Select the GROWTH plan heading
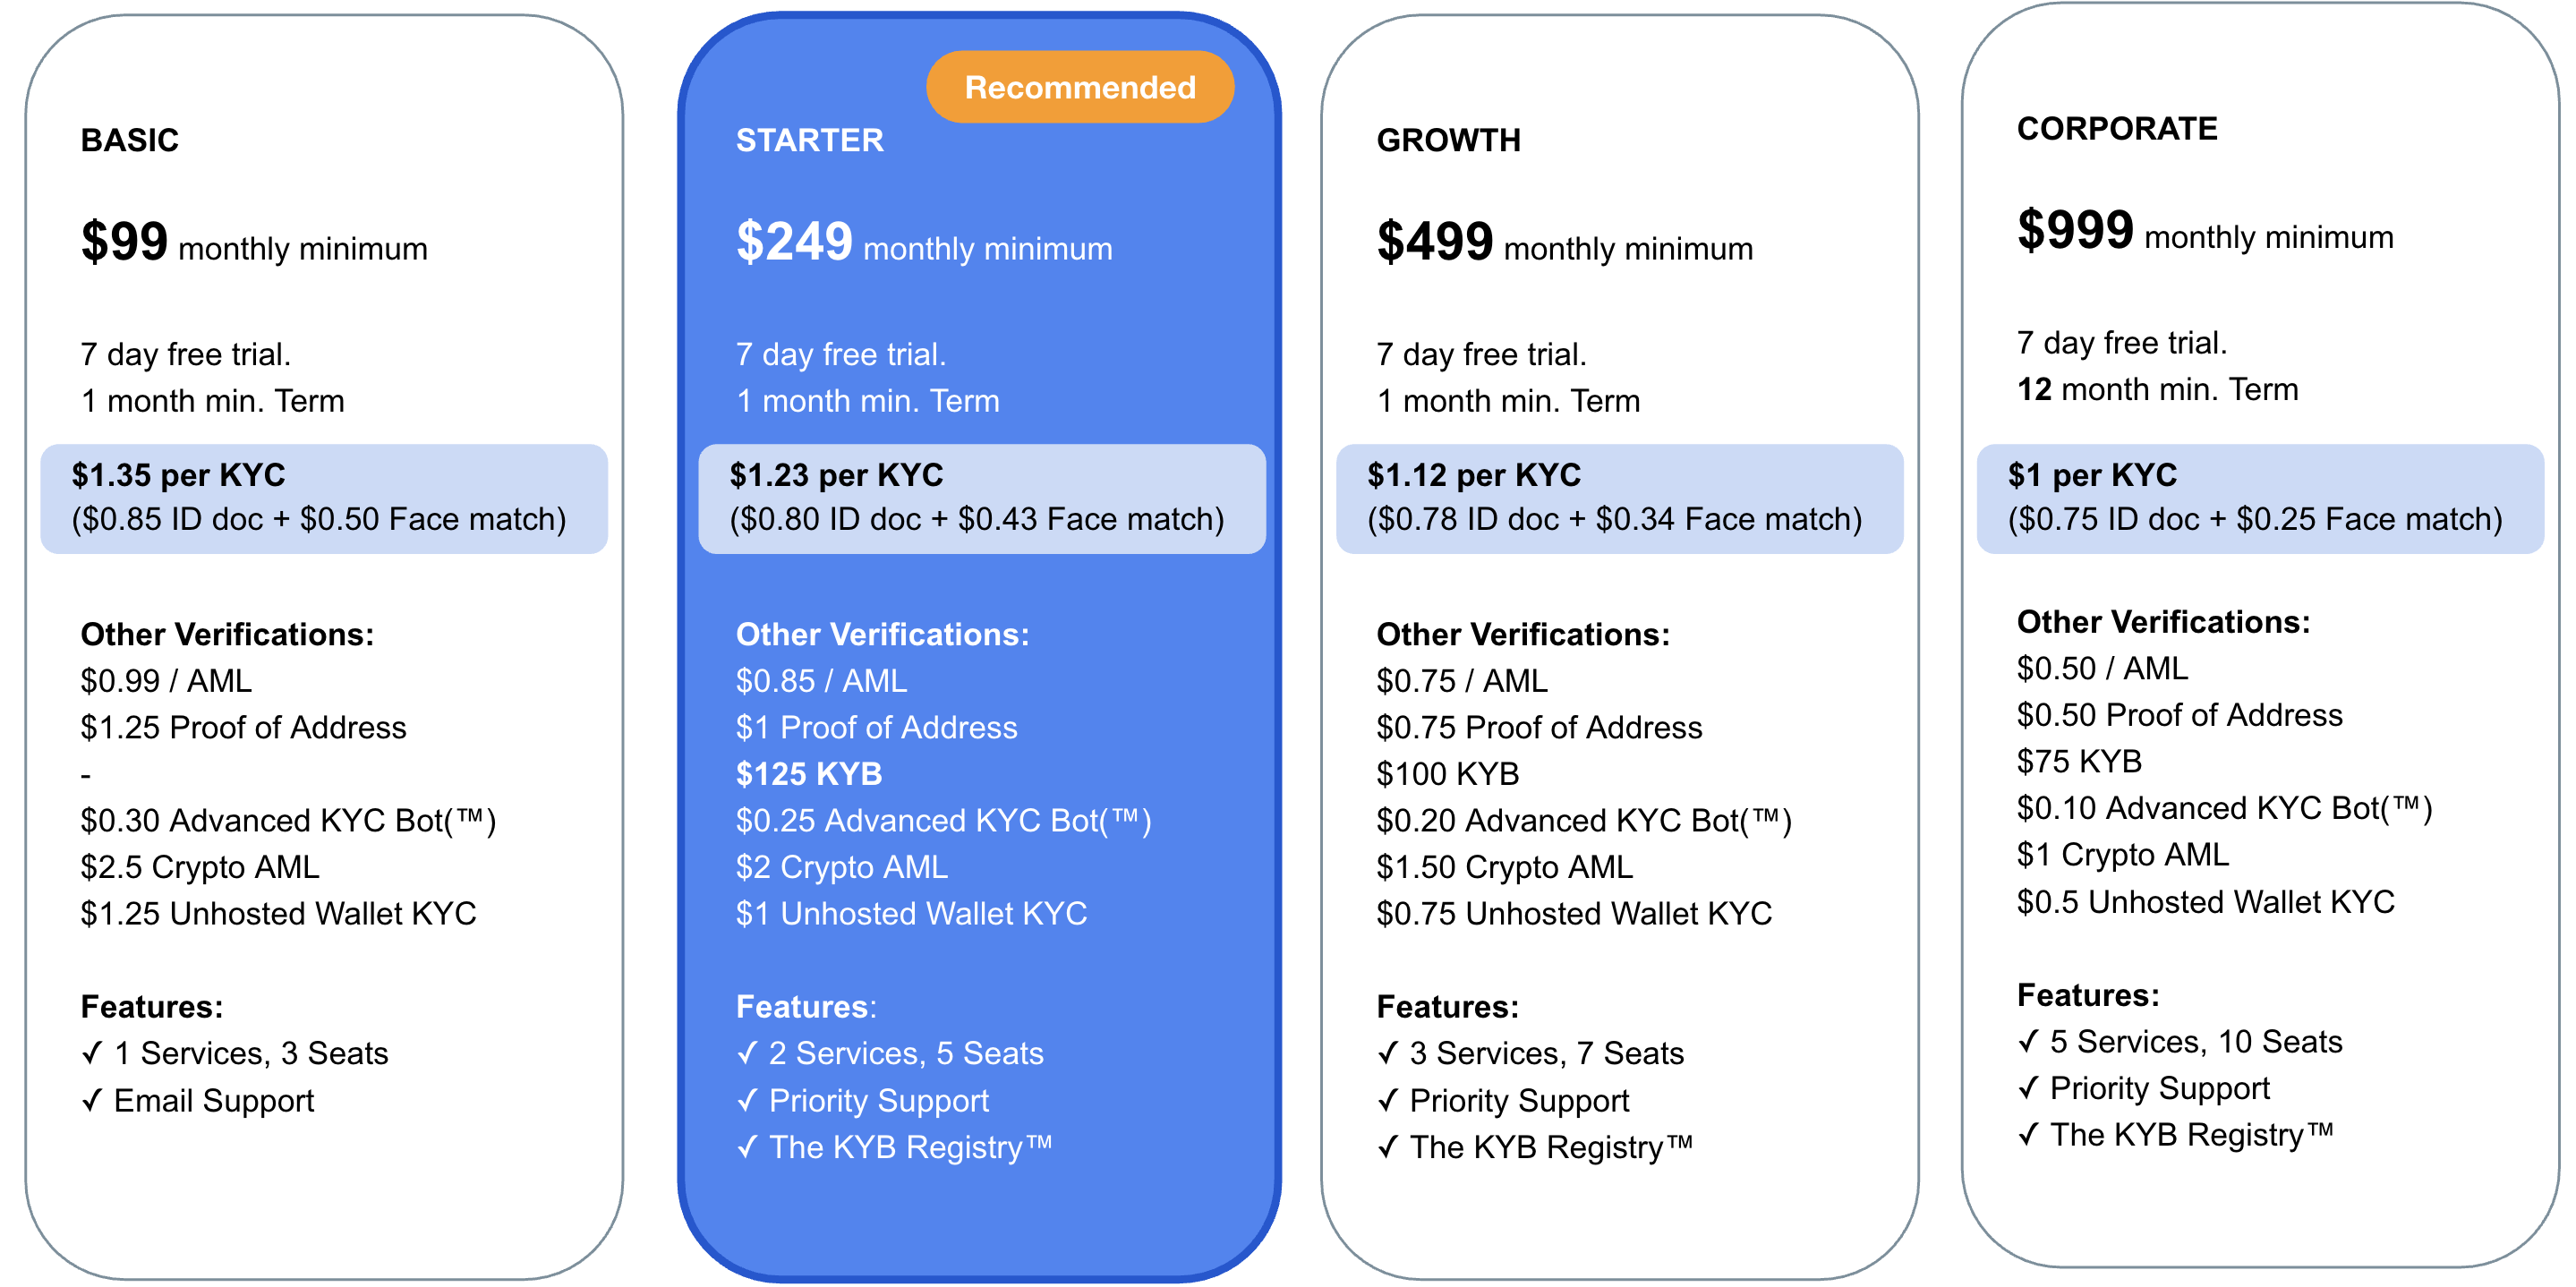This screenshot has height=1287, width=2576. click(1448, 140)
